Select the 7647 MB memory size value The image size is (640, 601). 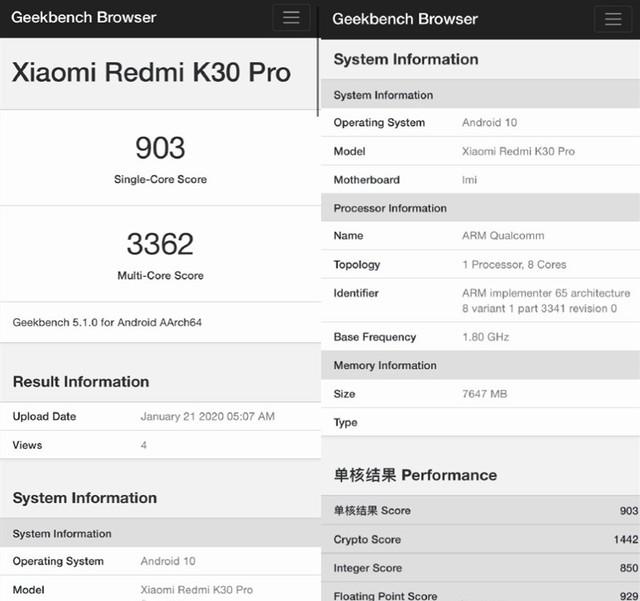484,394
